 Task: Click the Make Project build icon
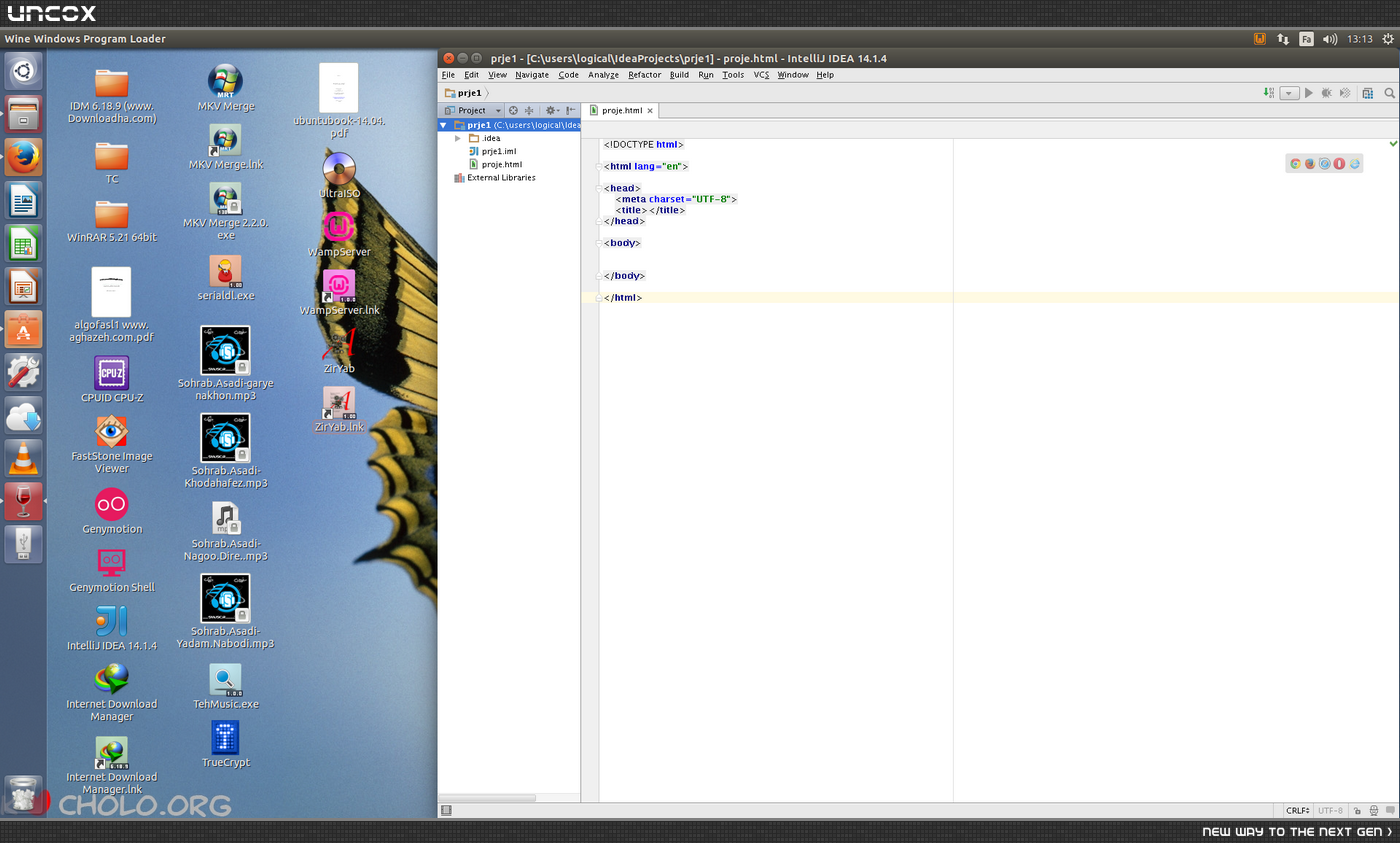(1269, 93)
